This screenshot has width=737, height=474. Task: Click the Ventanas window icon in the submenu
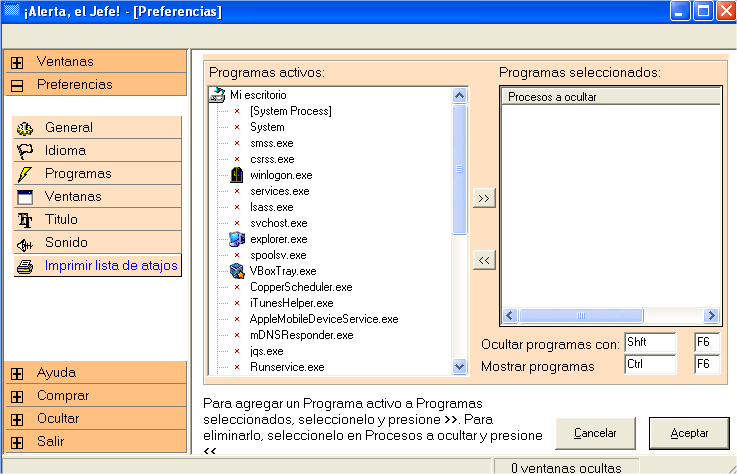pyautogui.click(x=25, y=197)
